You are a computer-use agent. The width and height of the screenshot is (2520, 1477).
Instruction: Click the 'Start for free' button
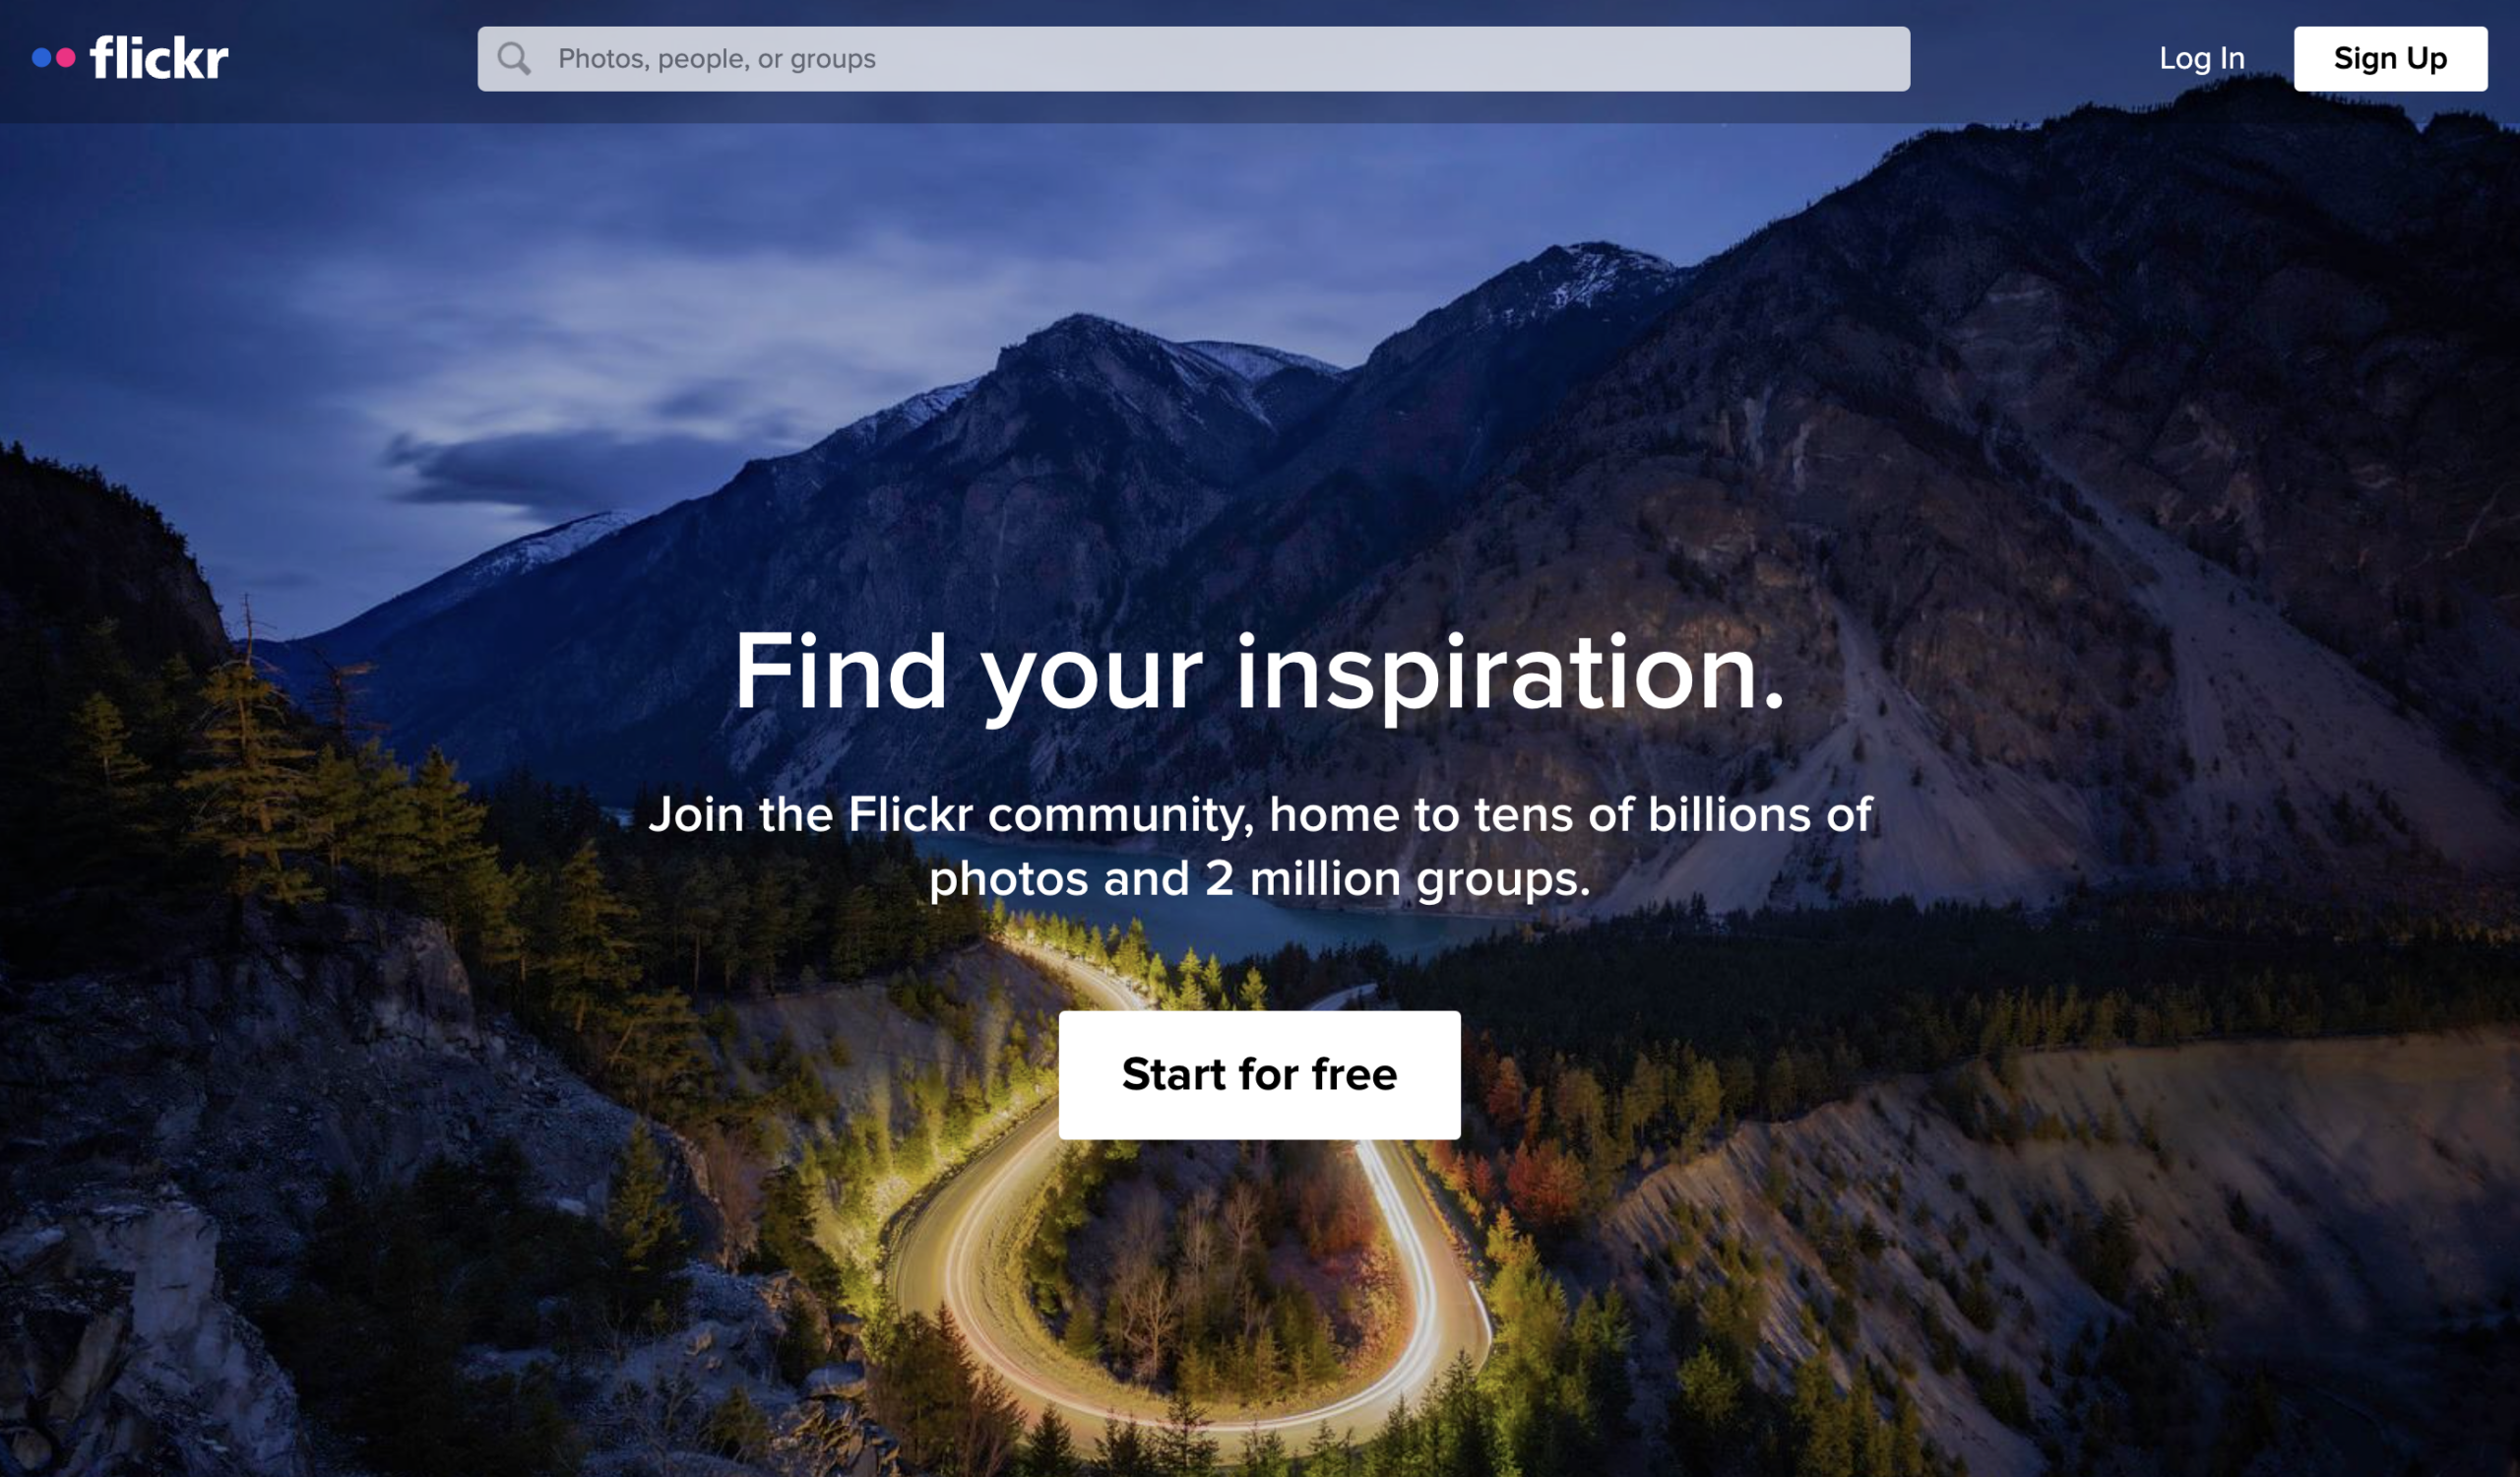point(1259,1075)
